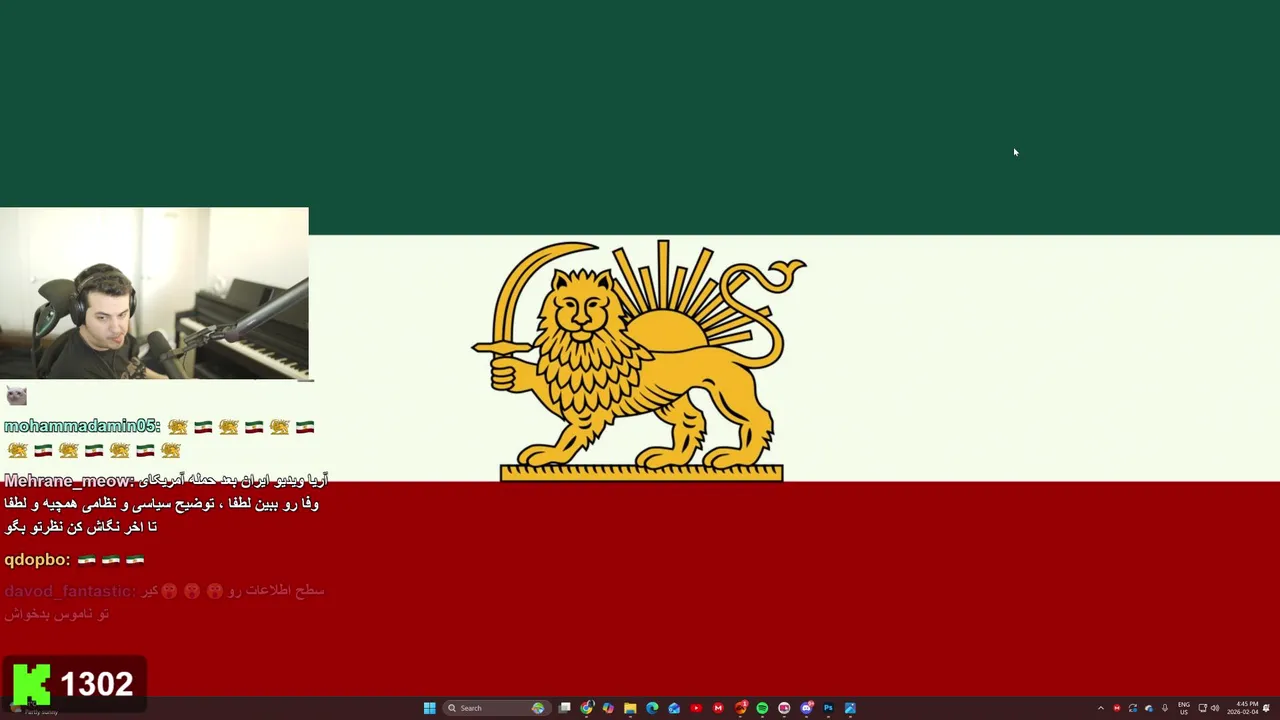Viewport: 1280px width, 720px height.
Task: Open the volume speaker control
Action: (x=1215, y=708)
